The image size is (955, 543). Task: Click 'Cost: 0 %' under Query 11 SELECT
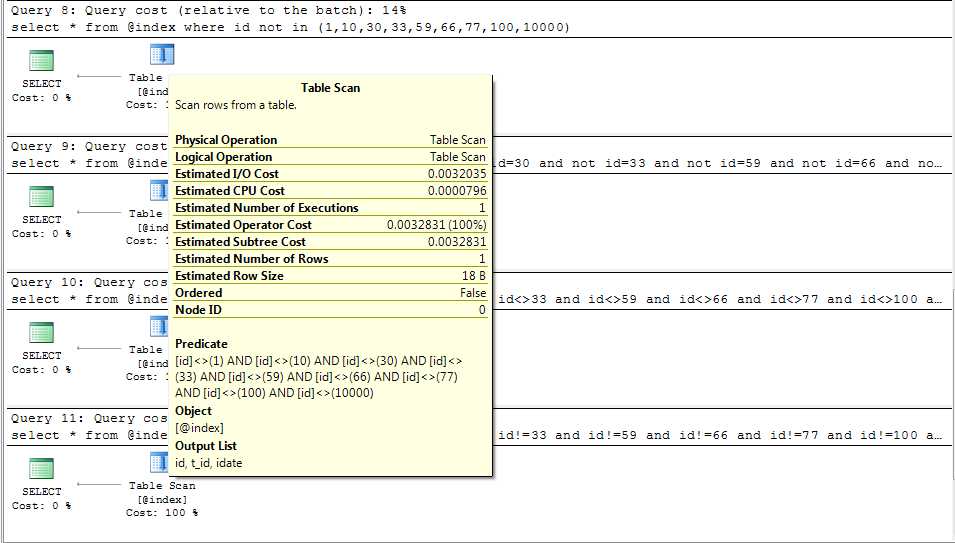tap(41, 506)
